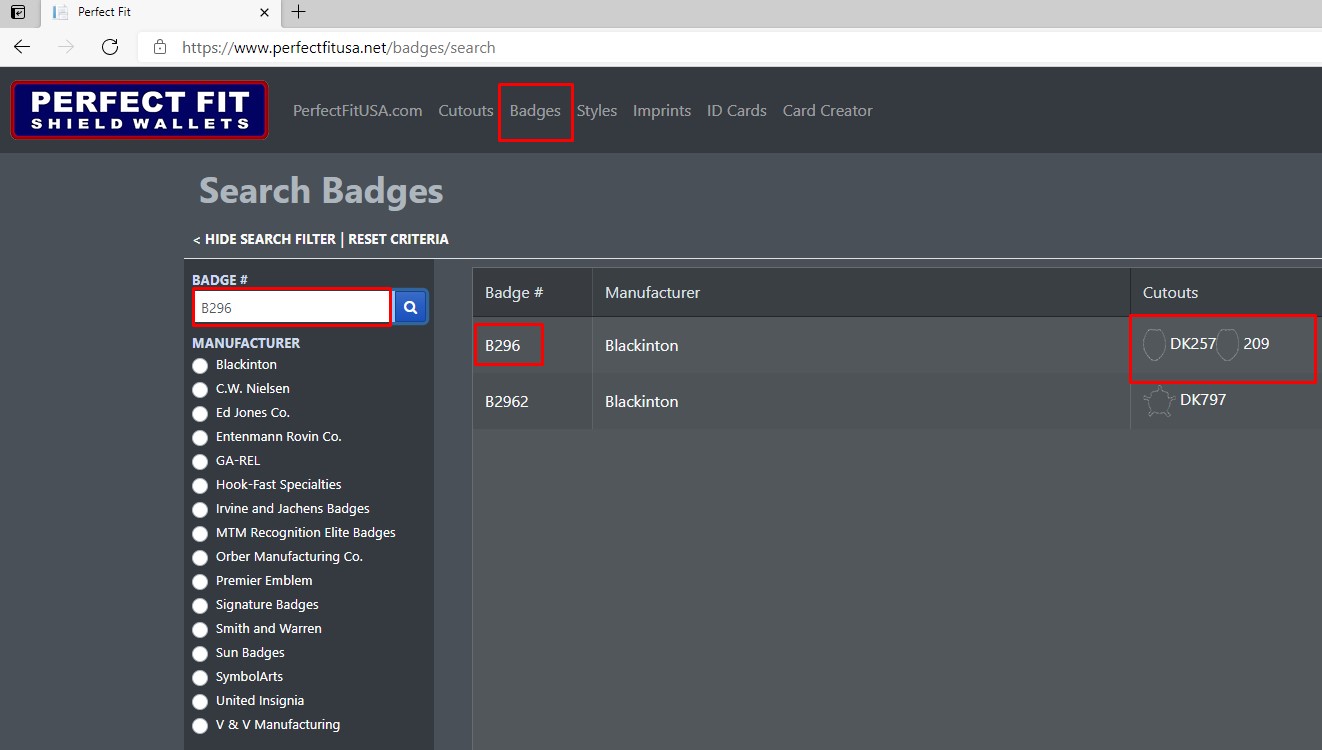This screenshot has height=750, width=1322.
Task: Open the Cutouts navigation item
Action: click(x=466, y=111)
